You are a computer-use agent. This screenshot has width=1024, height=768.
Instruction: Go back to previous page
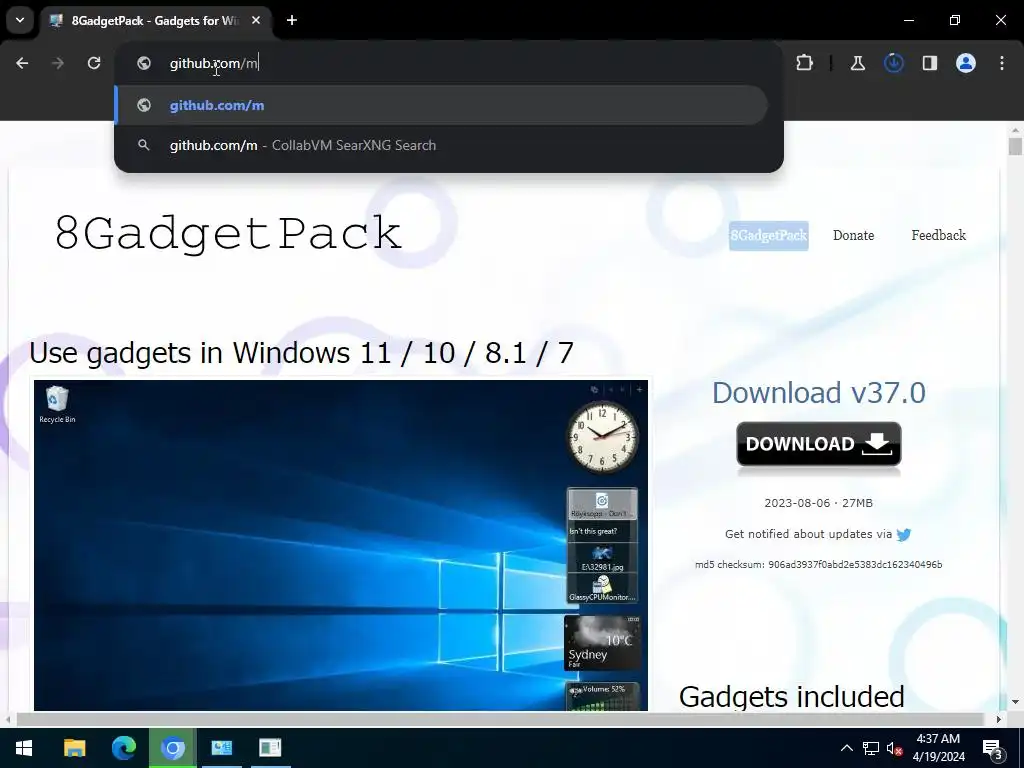click(22, 63)
